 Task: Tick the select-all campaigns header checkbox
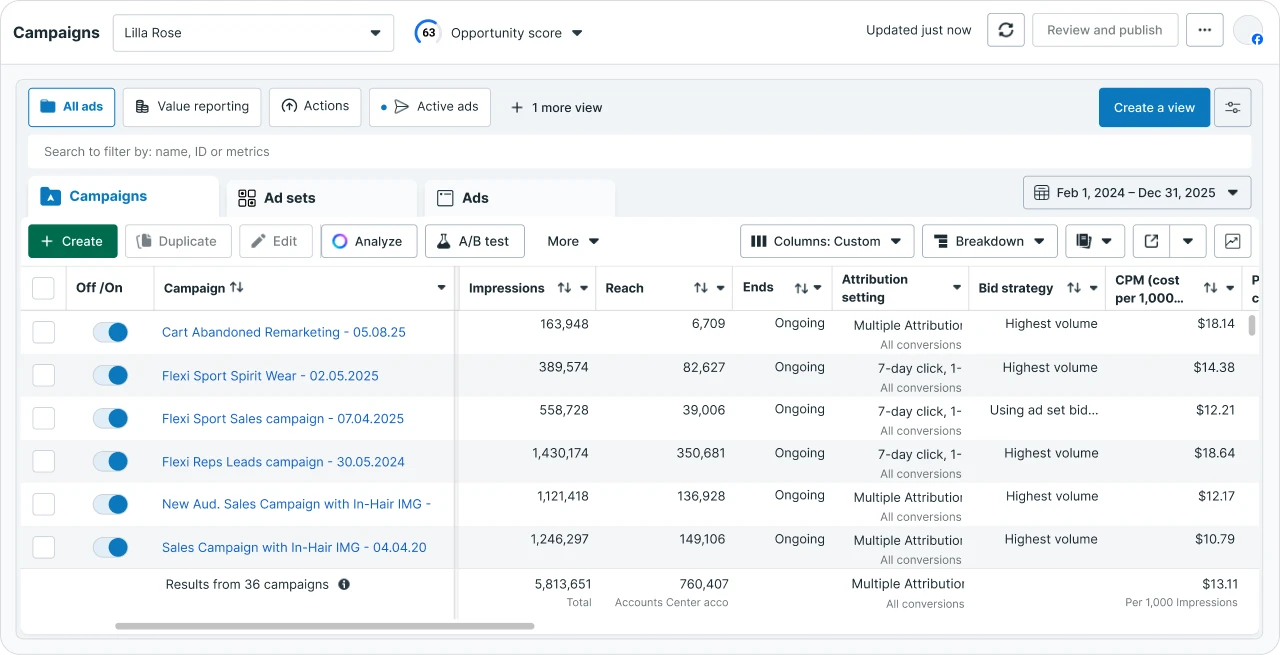(44, 288)
